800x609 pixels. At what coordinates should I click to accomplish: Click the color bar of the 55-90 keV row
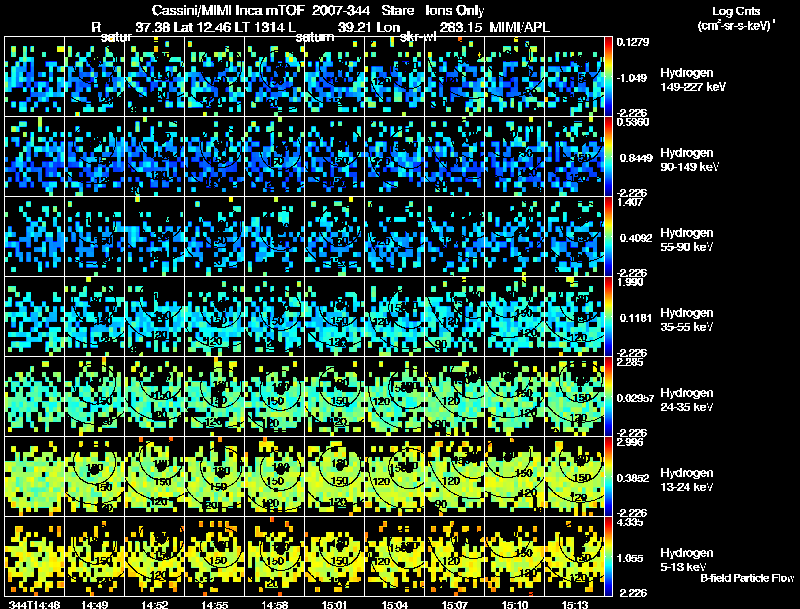(x=608, y=237)
